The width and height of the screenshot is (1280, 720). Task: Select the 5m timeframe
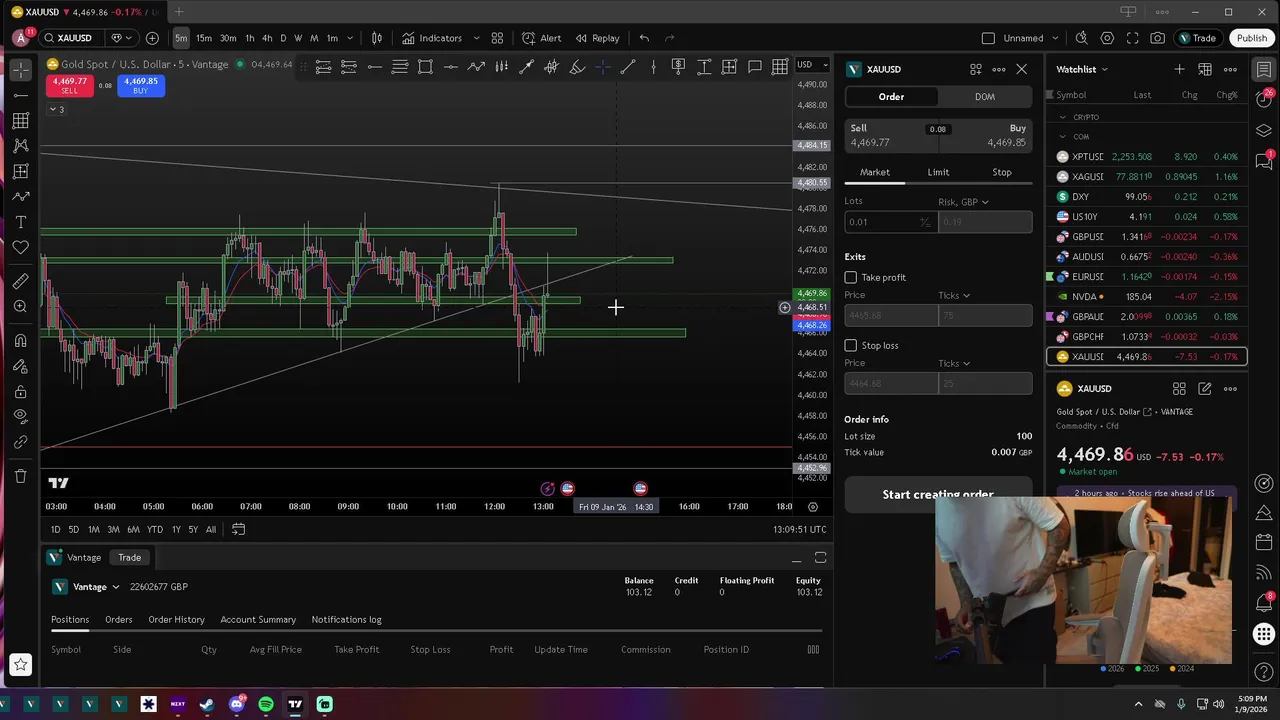(181, 38)
